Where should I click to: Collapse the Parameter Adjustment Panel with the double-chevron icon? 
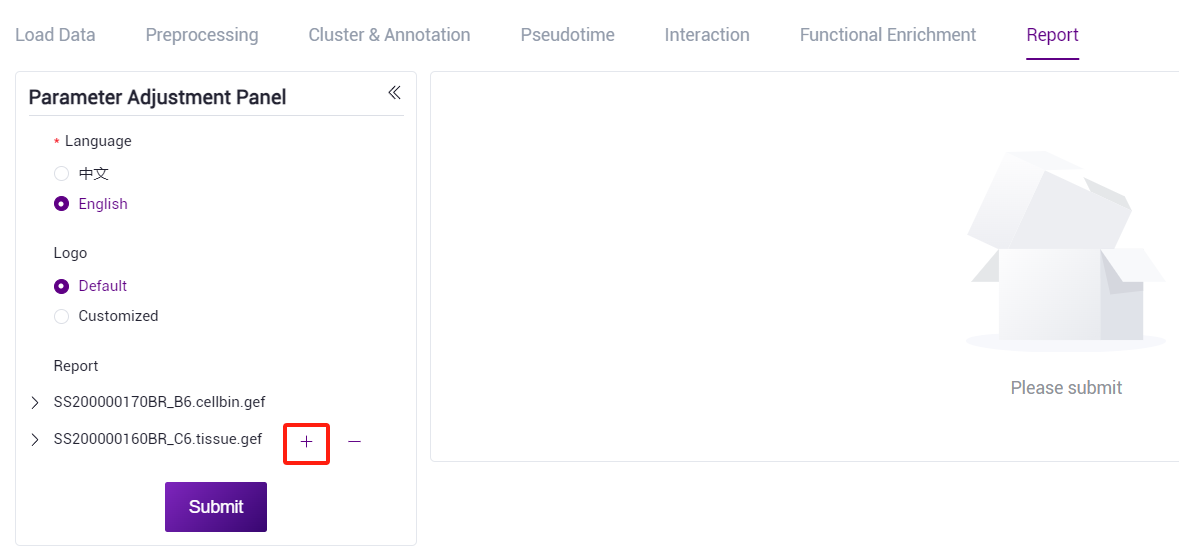[x=394, y=92]
